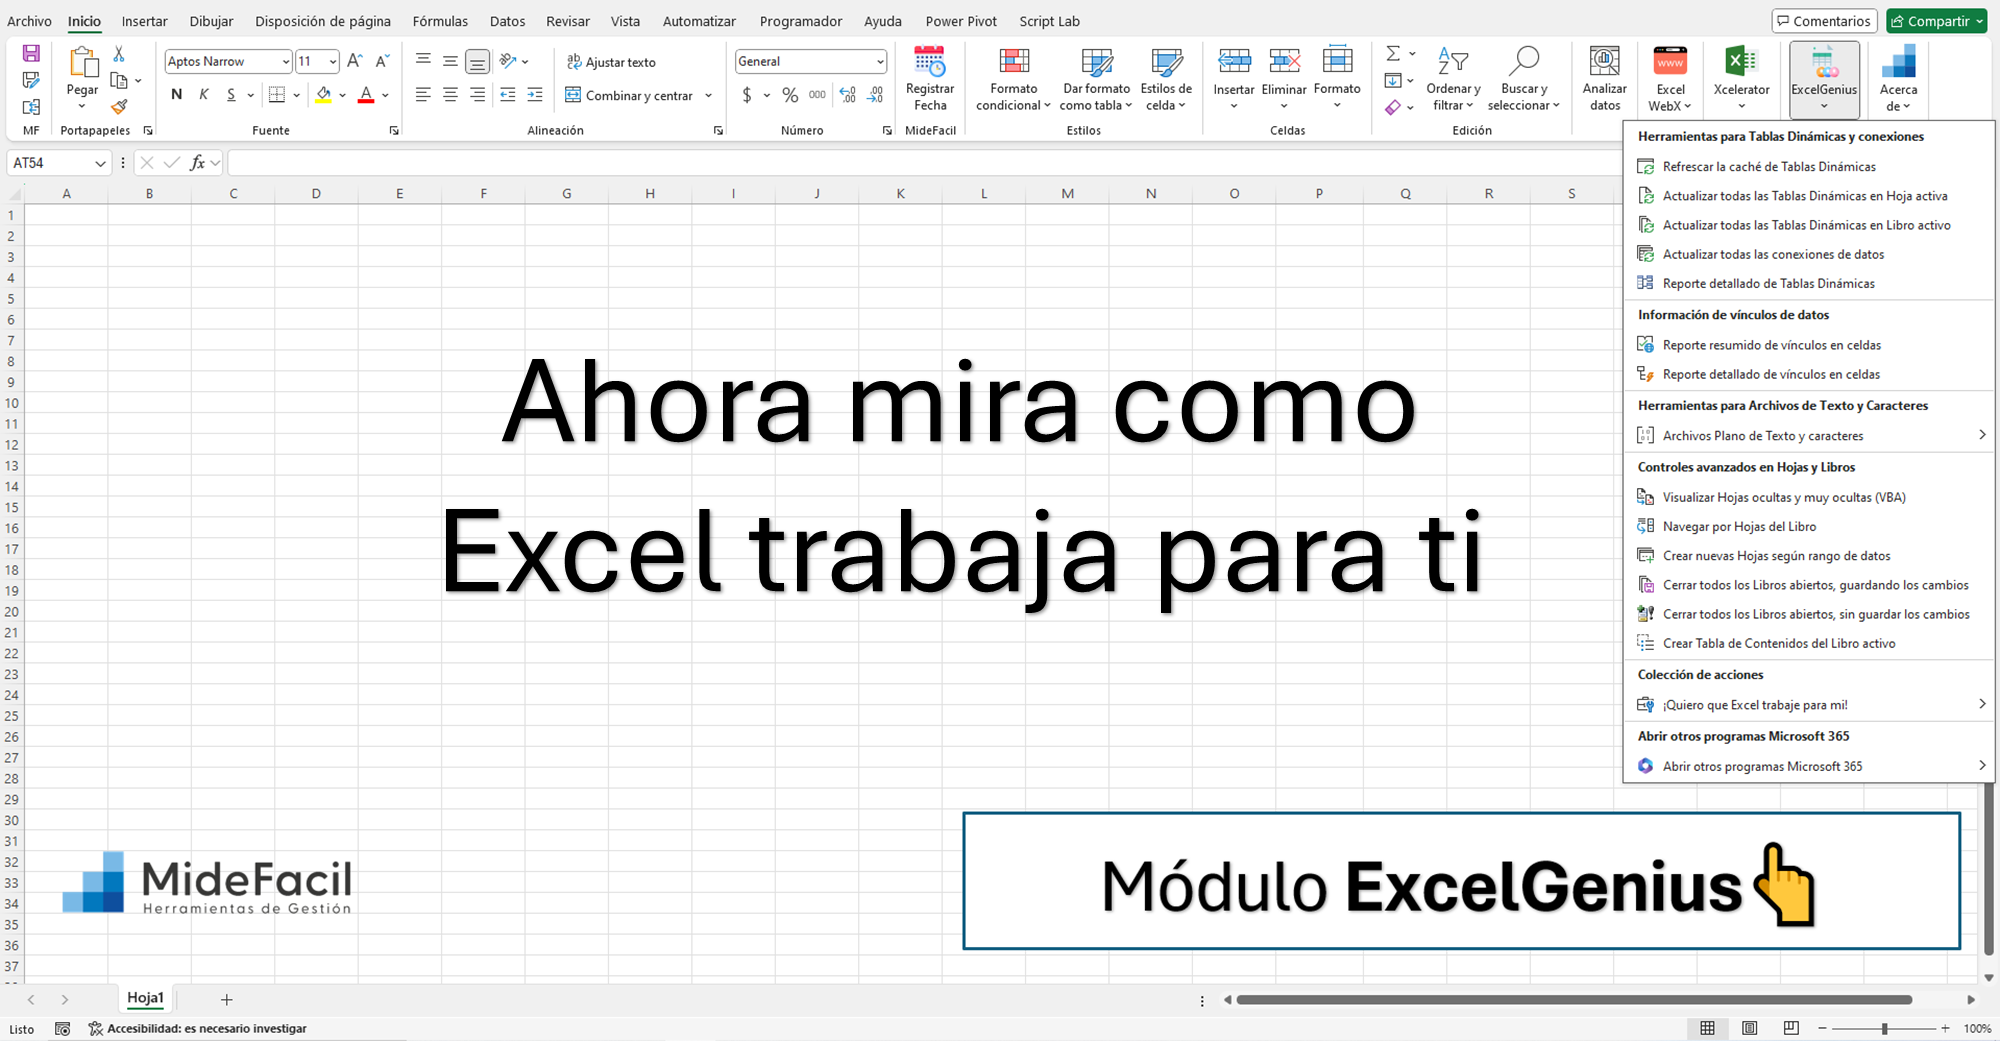The width and height of the screenshot is (2000, 1041).
Task: Click Ordenar y filtrar icon
Action: 1453,61
